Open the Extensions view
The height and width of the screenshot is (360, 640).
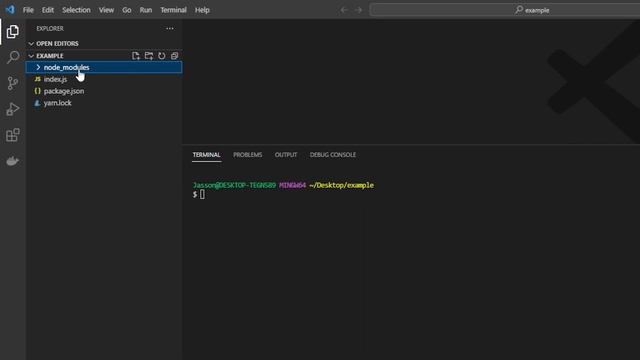point(13,135)
